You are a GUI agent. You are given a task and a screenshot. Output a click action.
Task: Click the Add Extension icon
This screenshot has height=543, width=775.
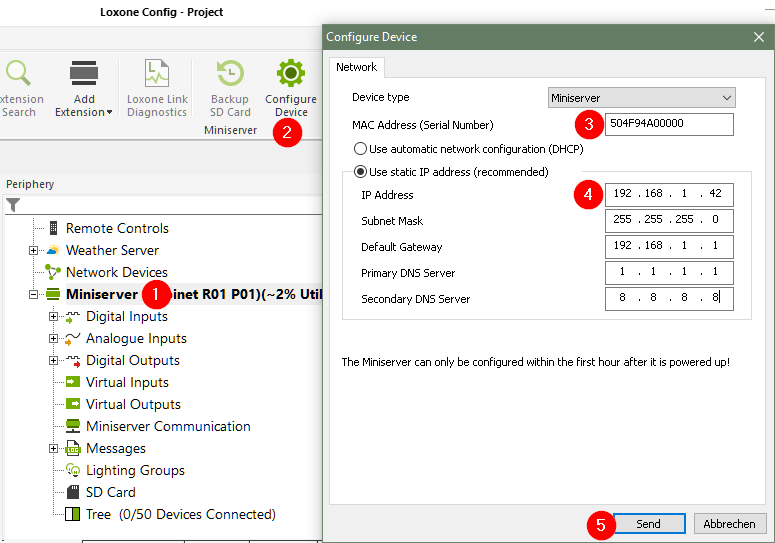click(84, 74)
